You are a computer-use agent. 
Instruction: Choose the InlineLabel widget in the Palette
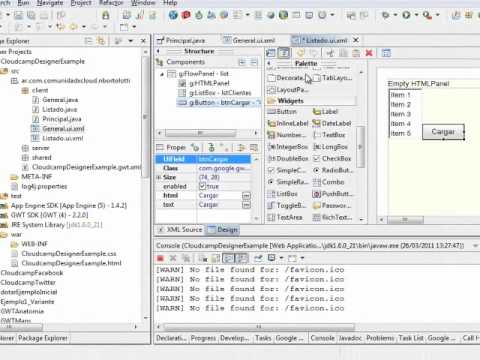pyautogui.click(x=288, y=123)
